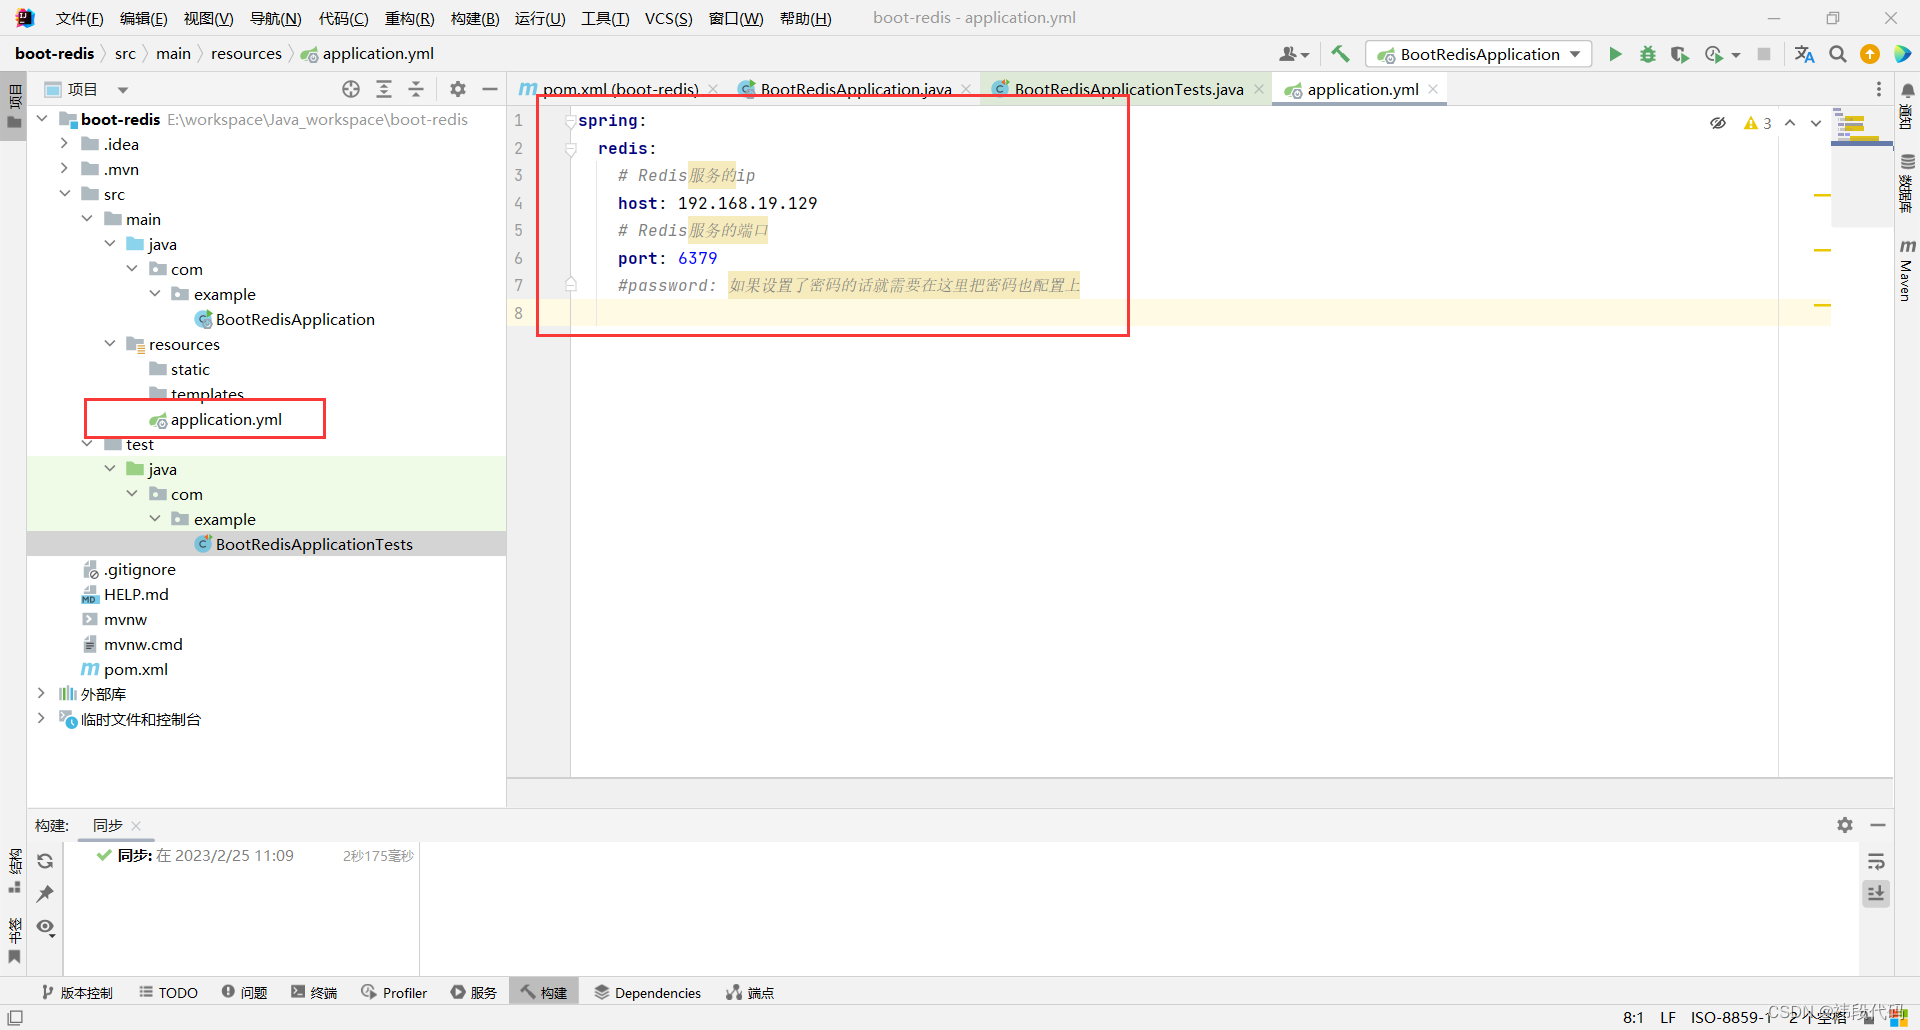Switch to BootRedisApplicationTests.java tab
This screenshot has height=1030, width=1920.
coord(1128,89)
